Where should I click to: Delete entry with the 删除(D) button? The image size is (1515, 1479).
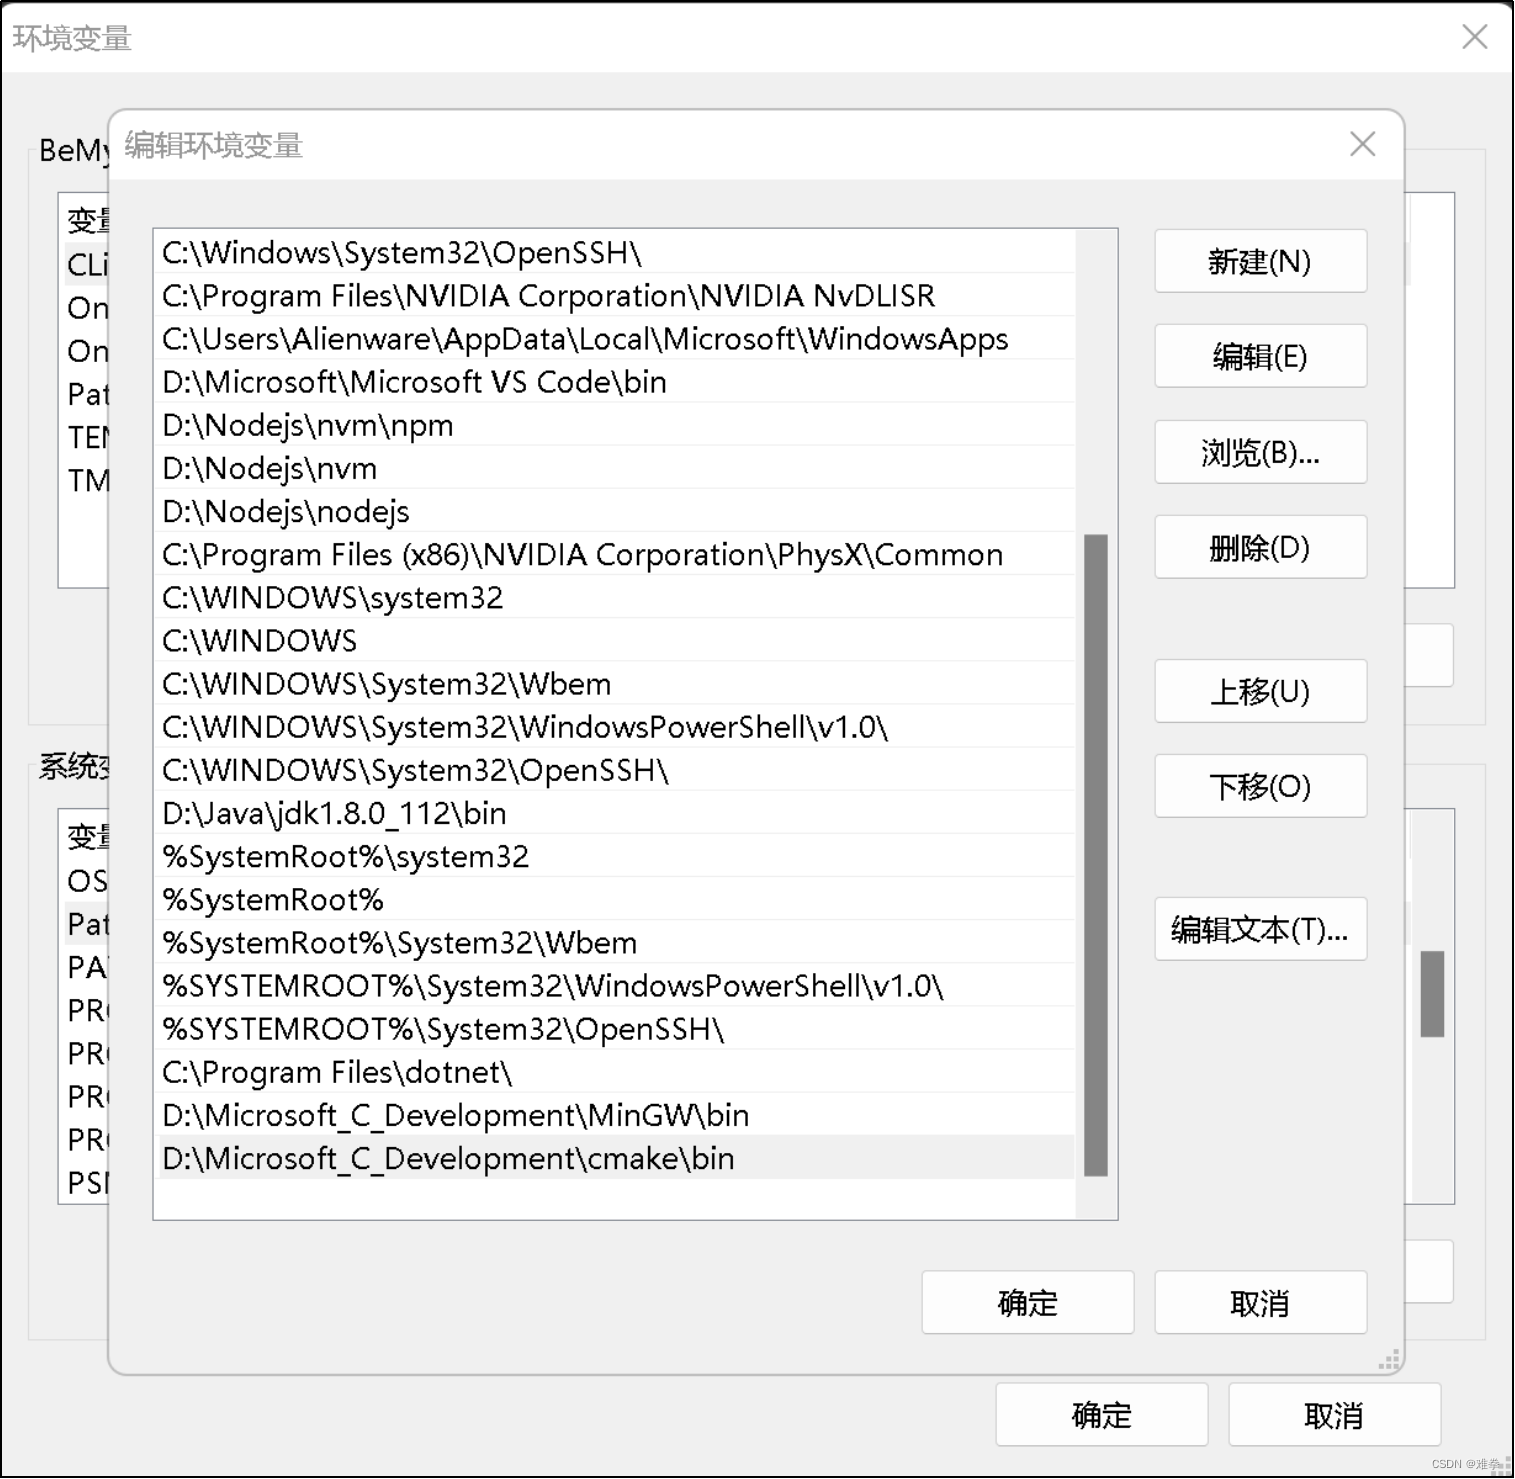(1260, 547)
